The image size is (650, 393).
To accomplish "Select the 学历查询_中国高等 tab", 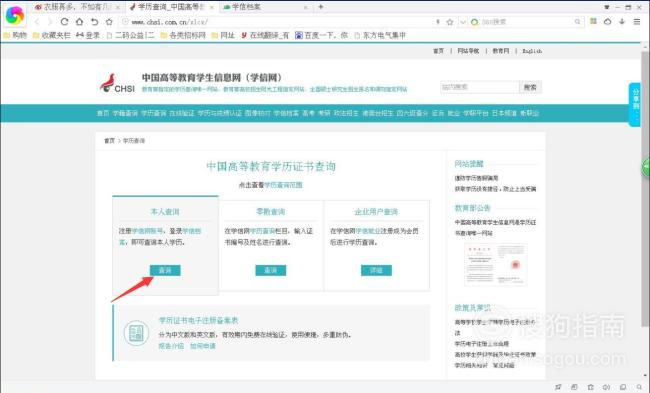I will pyautogui.click(x=171, y=7).
